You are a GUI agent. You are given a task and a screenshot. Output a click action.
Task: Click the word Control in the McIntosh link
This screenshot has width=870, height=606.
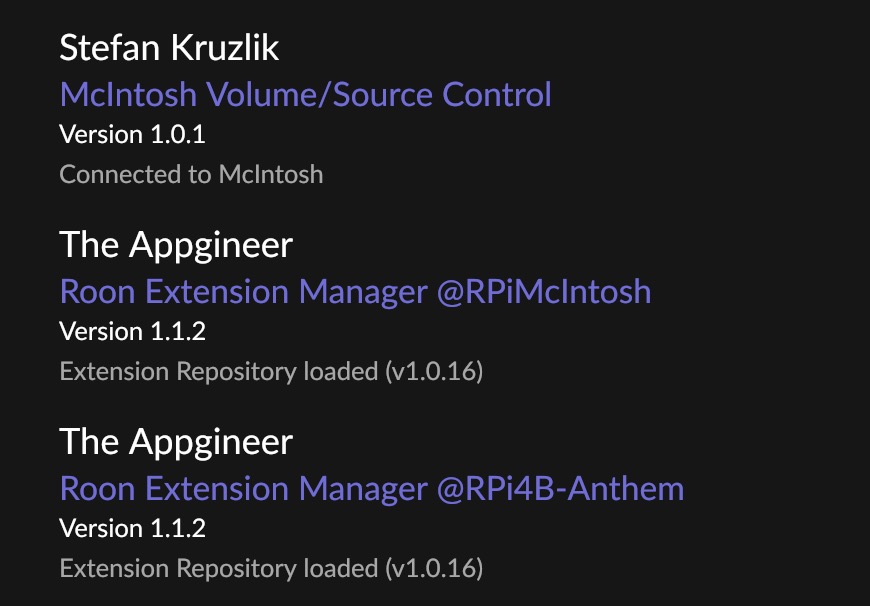[497, 94]
